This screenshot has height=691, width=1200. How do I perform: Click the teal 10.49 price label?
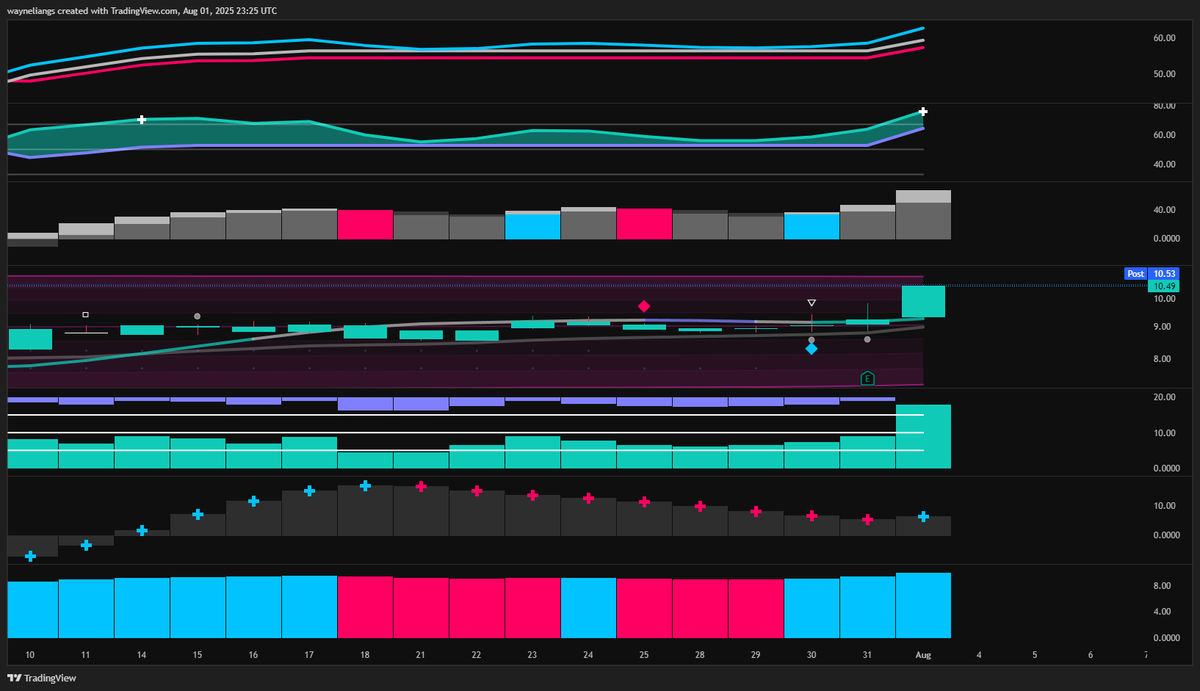[x=1164, y=285]
